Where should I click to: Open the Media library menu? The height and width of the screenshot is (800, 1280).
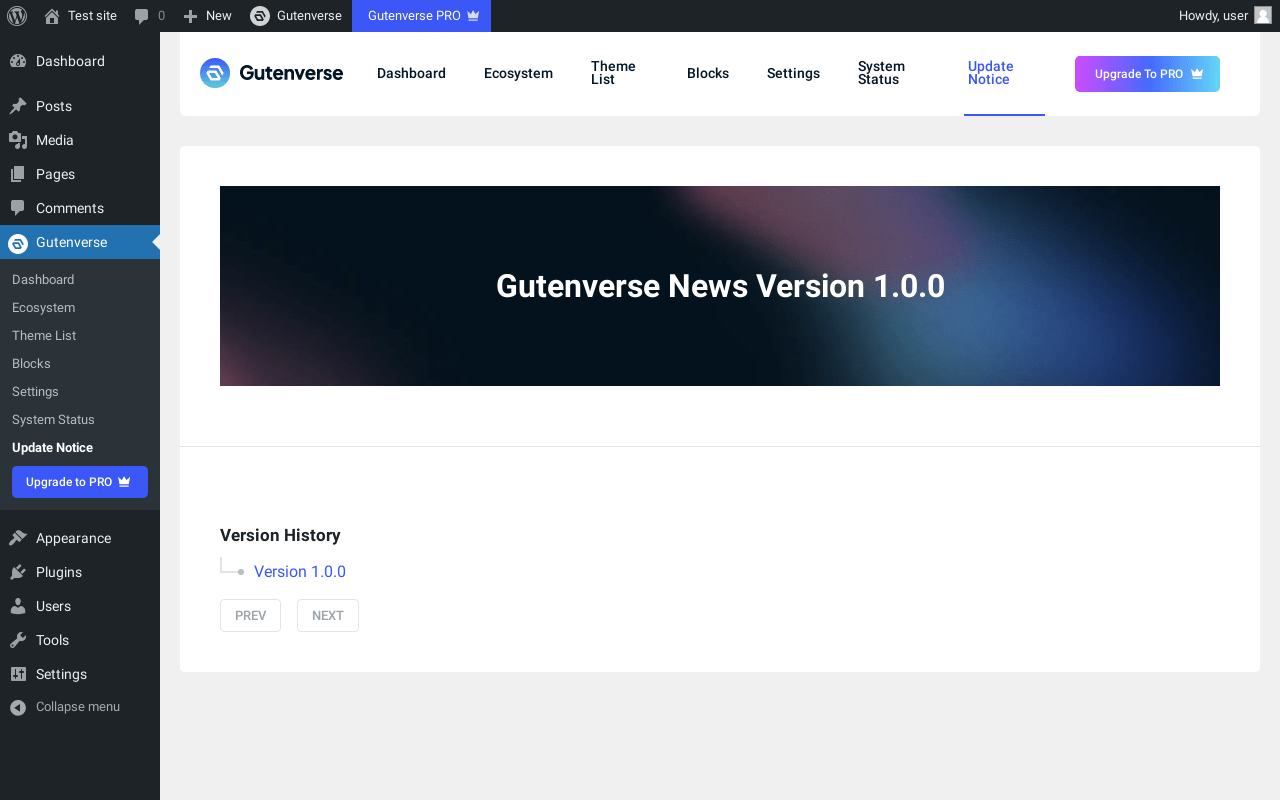pos(80,140)
